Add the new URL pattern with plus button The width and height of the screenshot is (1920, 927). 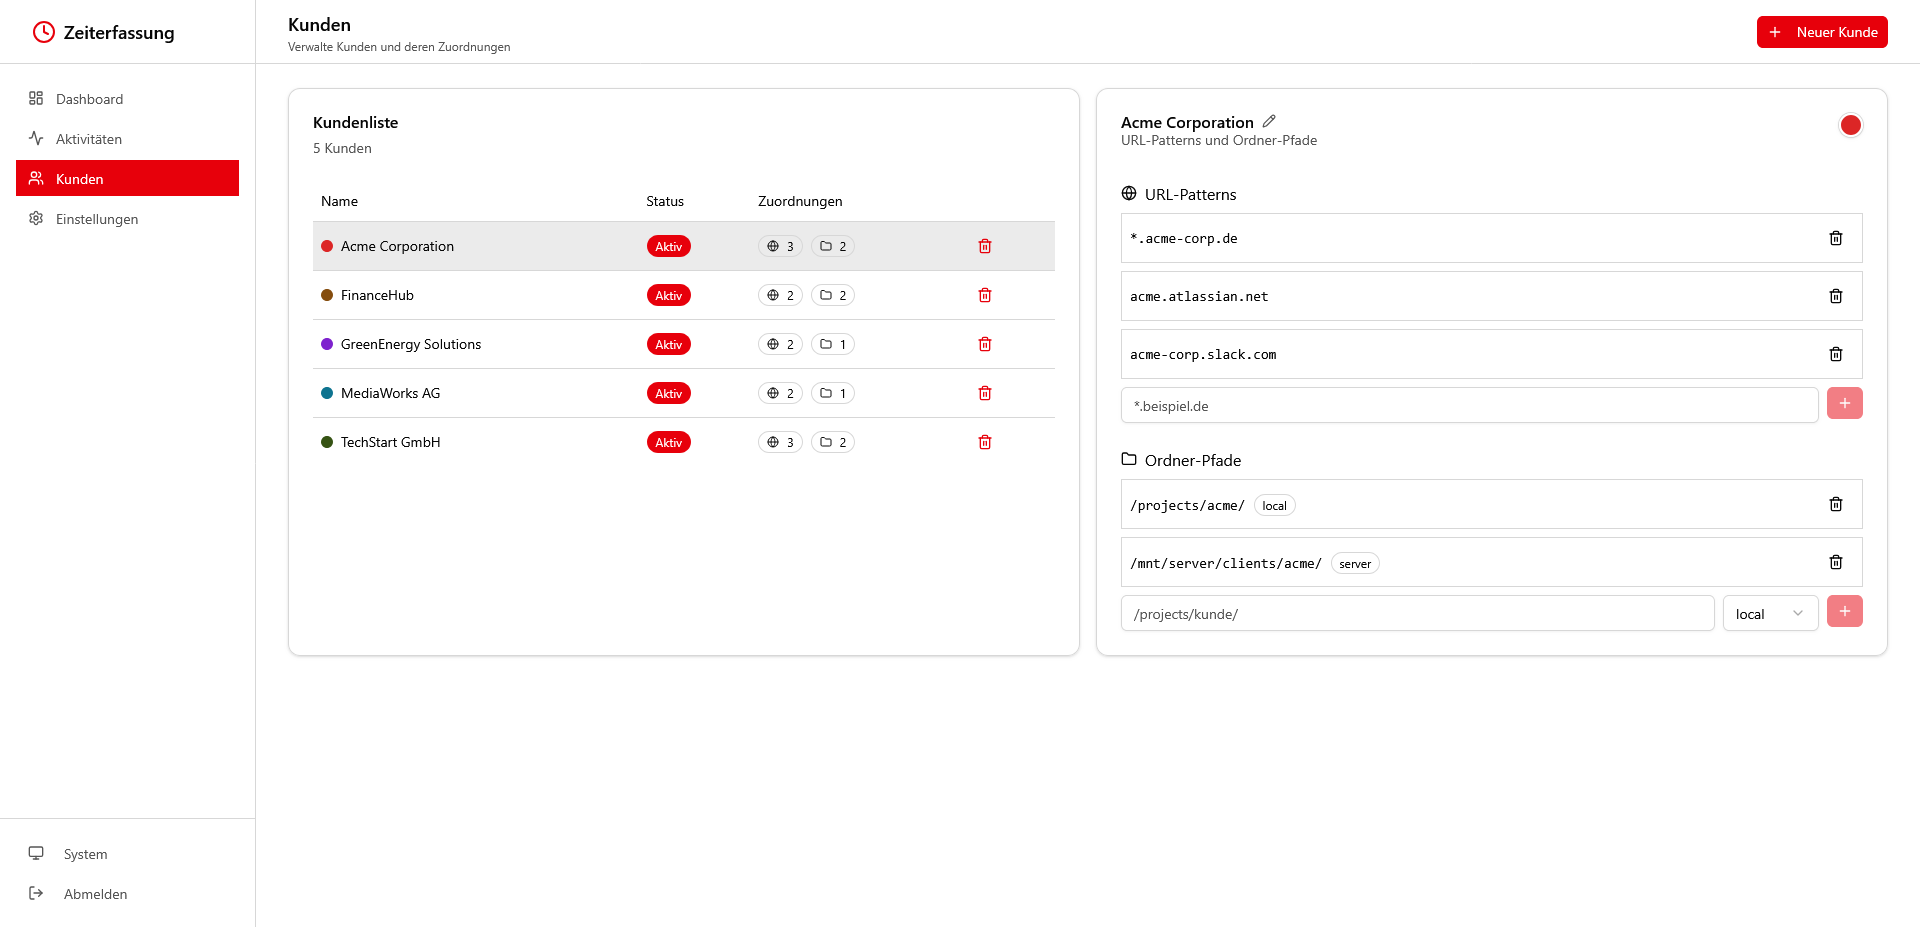coord(1844,403)
